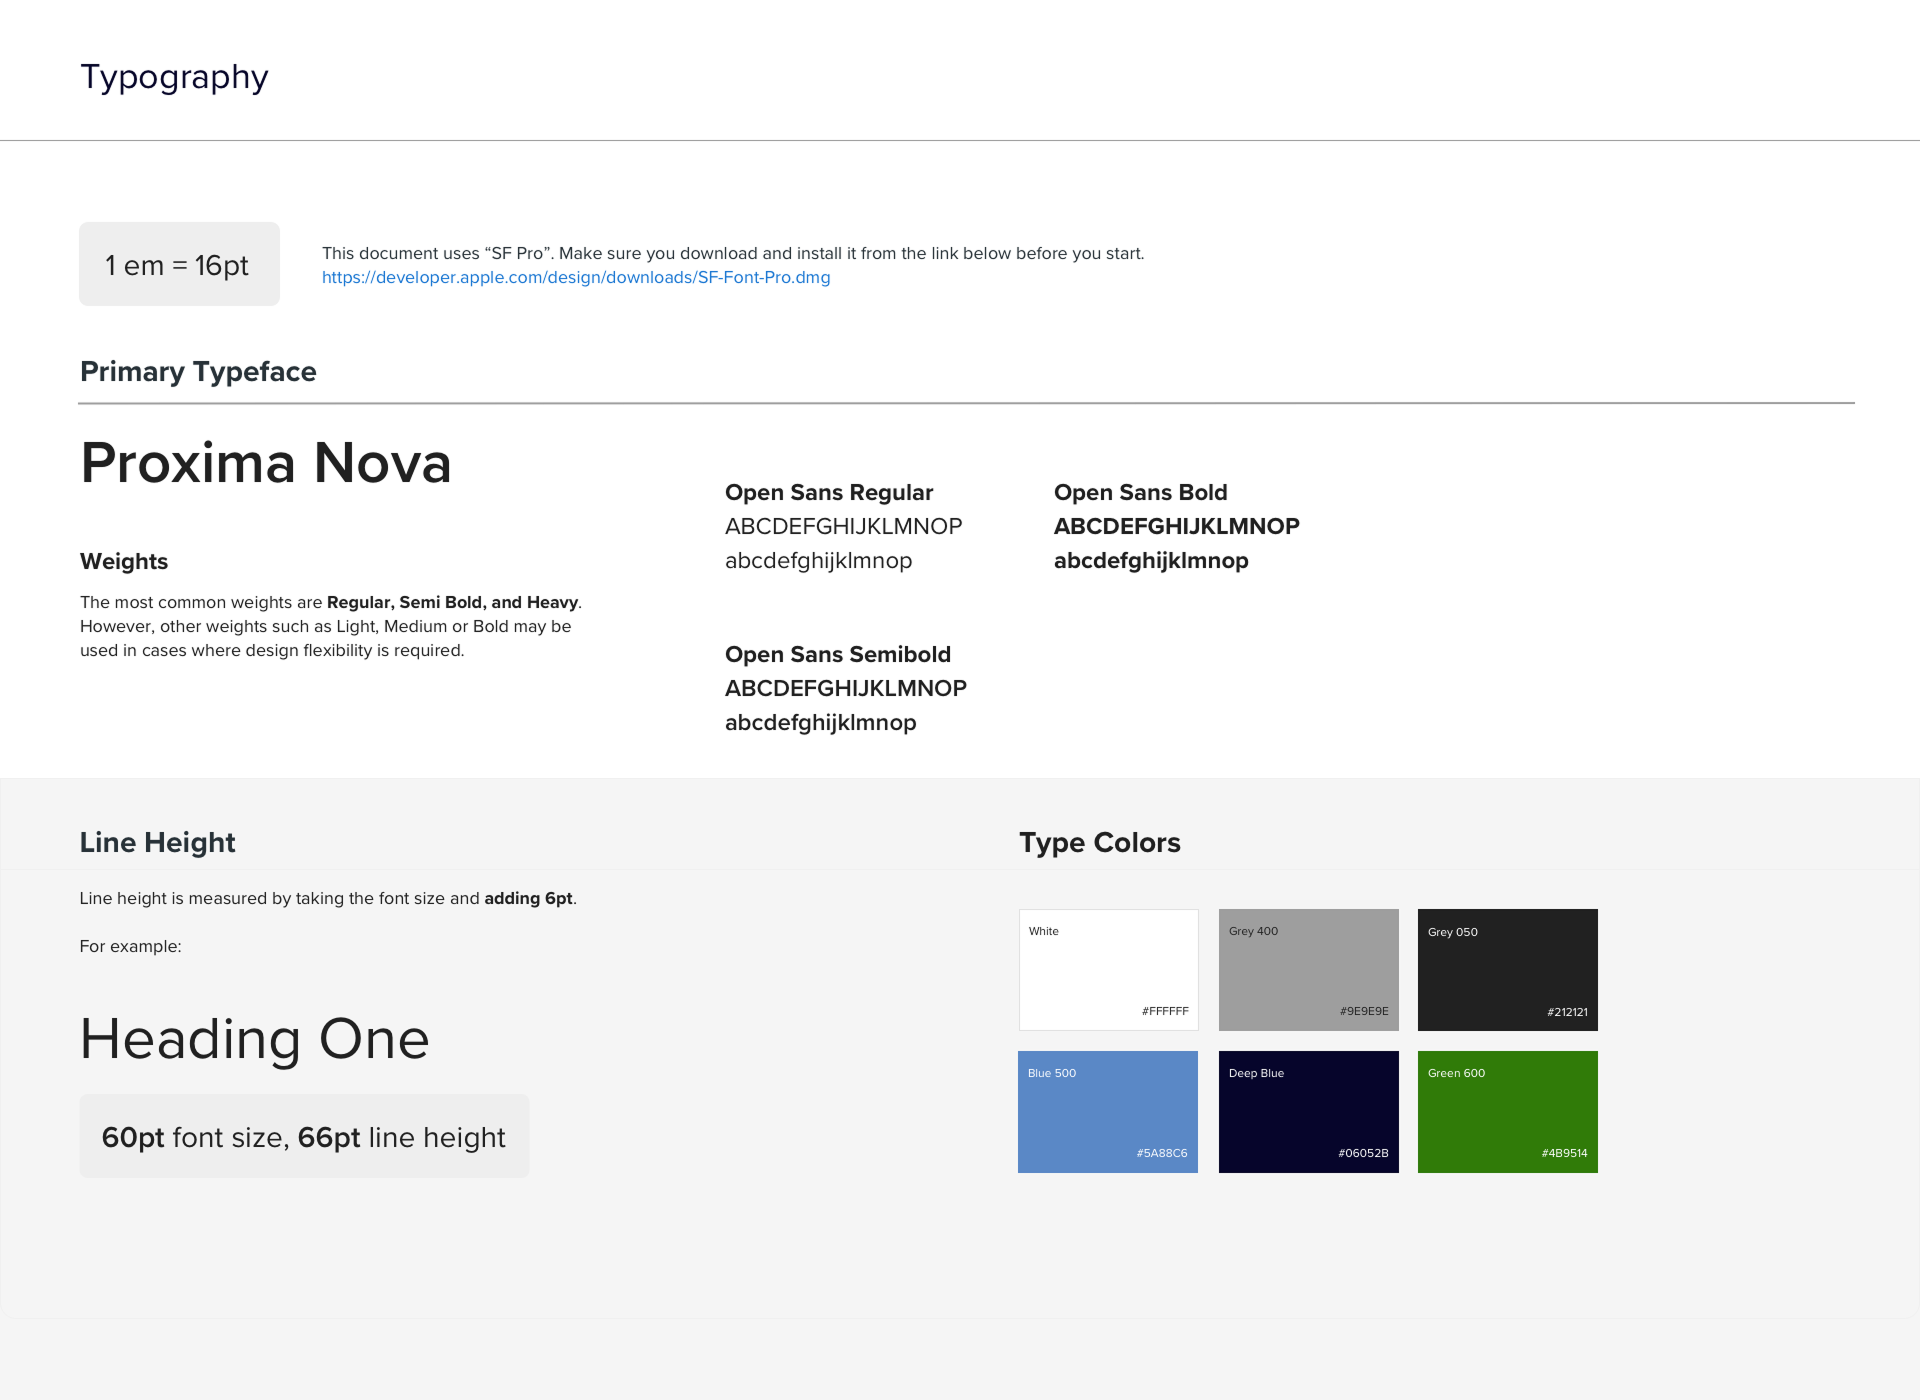Select the 60pt font size info box
This screenshot has width=1920, height=1400.
[304, 1136]
